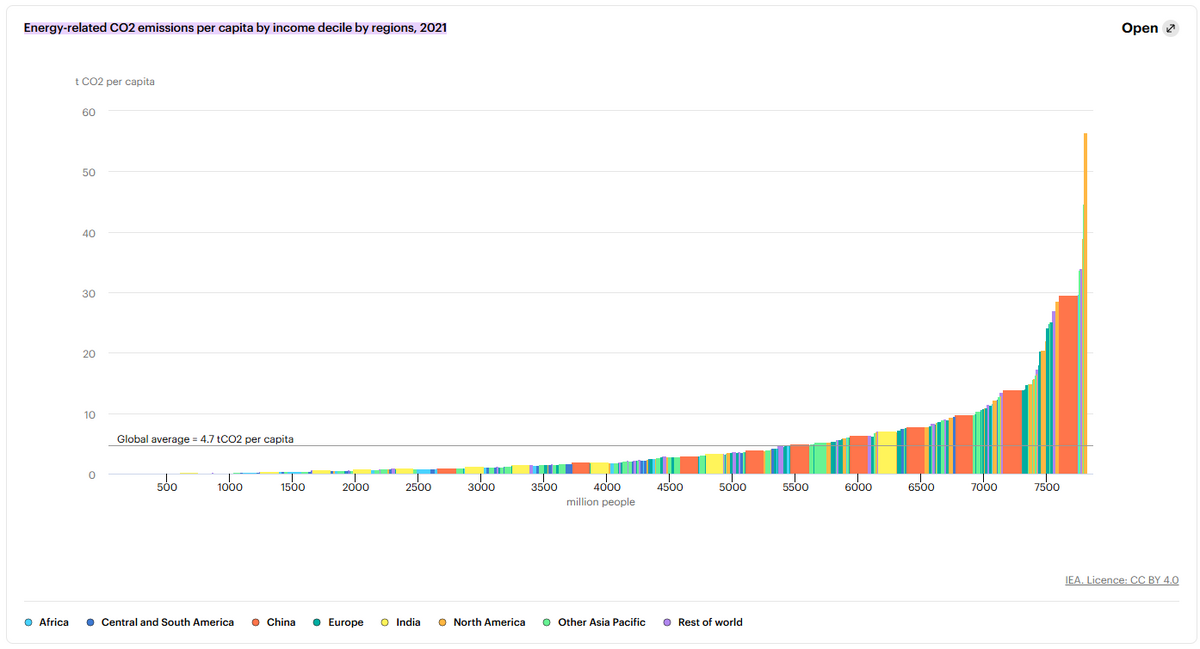
Task: Click the red-orange China legend dot
Action: 255,622
